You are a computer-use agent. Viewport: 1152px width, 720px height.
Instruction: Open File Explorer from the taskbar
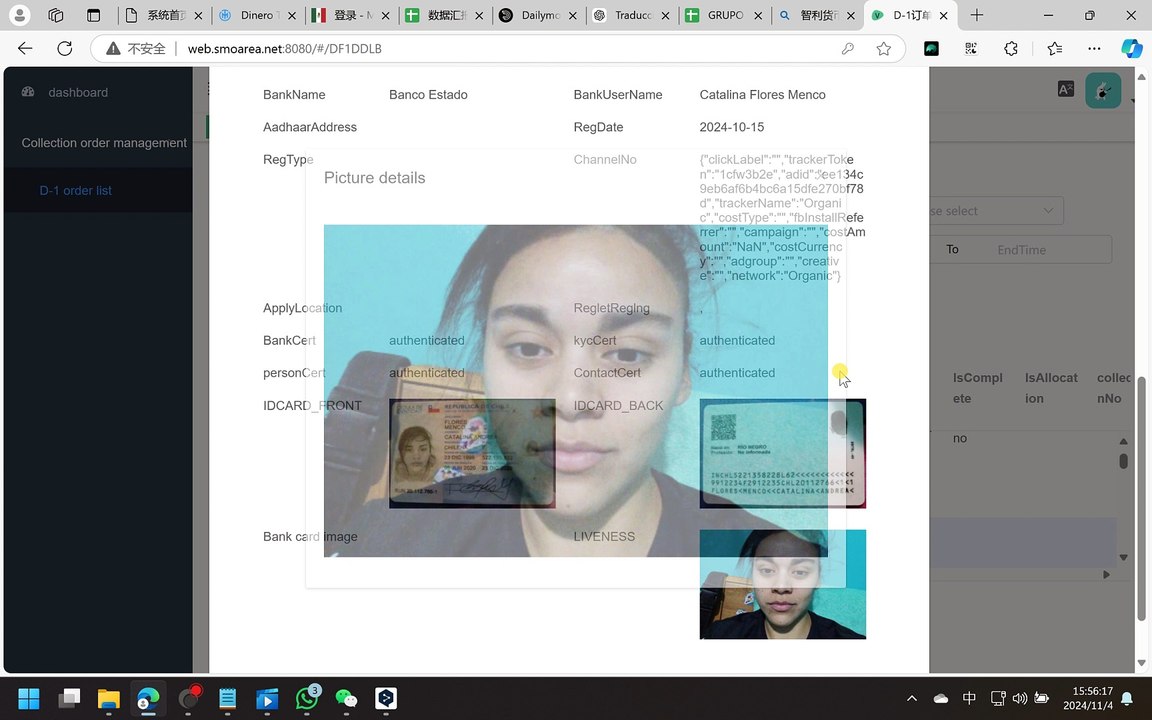pos(109,698)
